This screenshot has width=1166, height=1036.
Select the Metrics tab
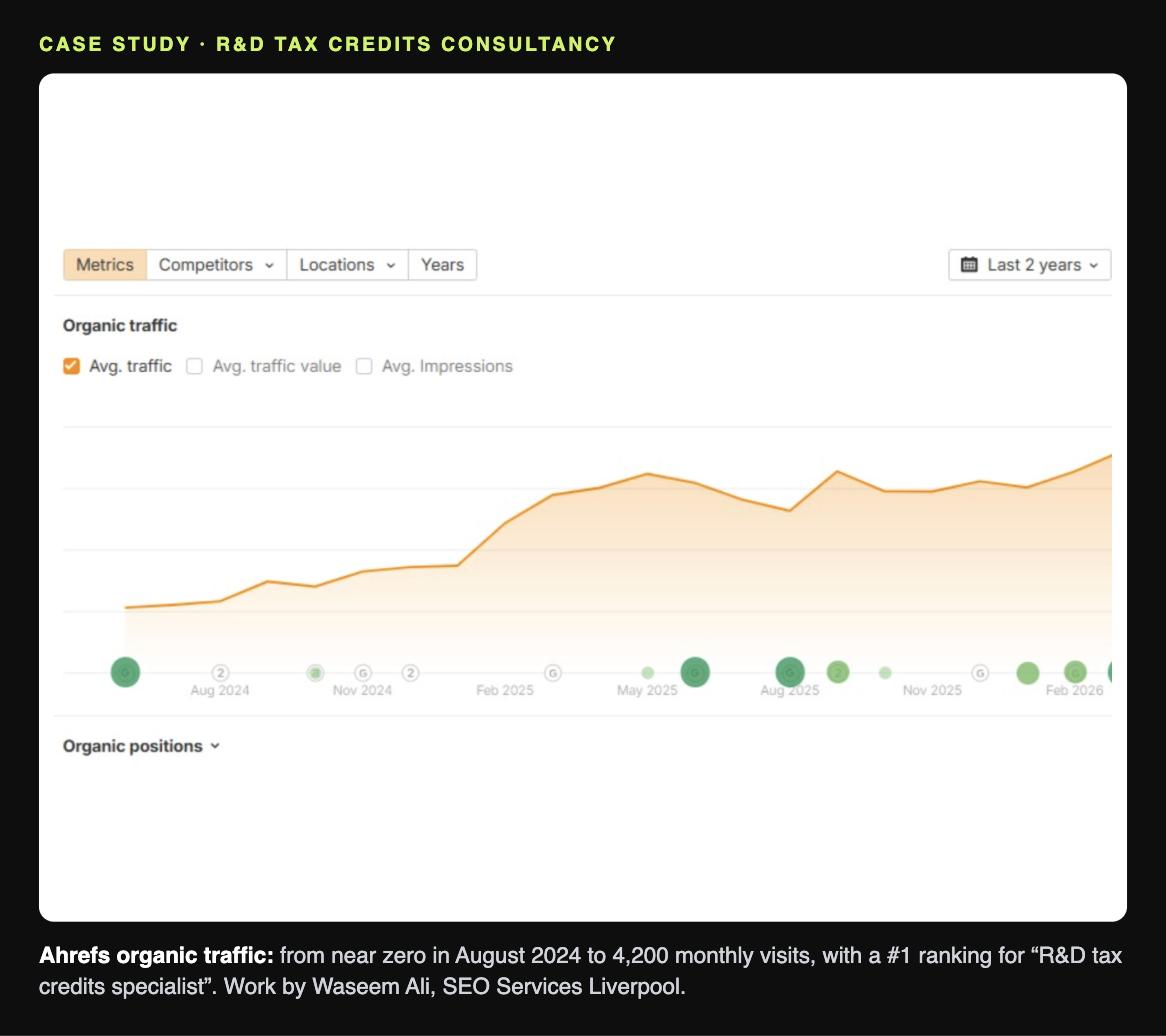105,265
